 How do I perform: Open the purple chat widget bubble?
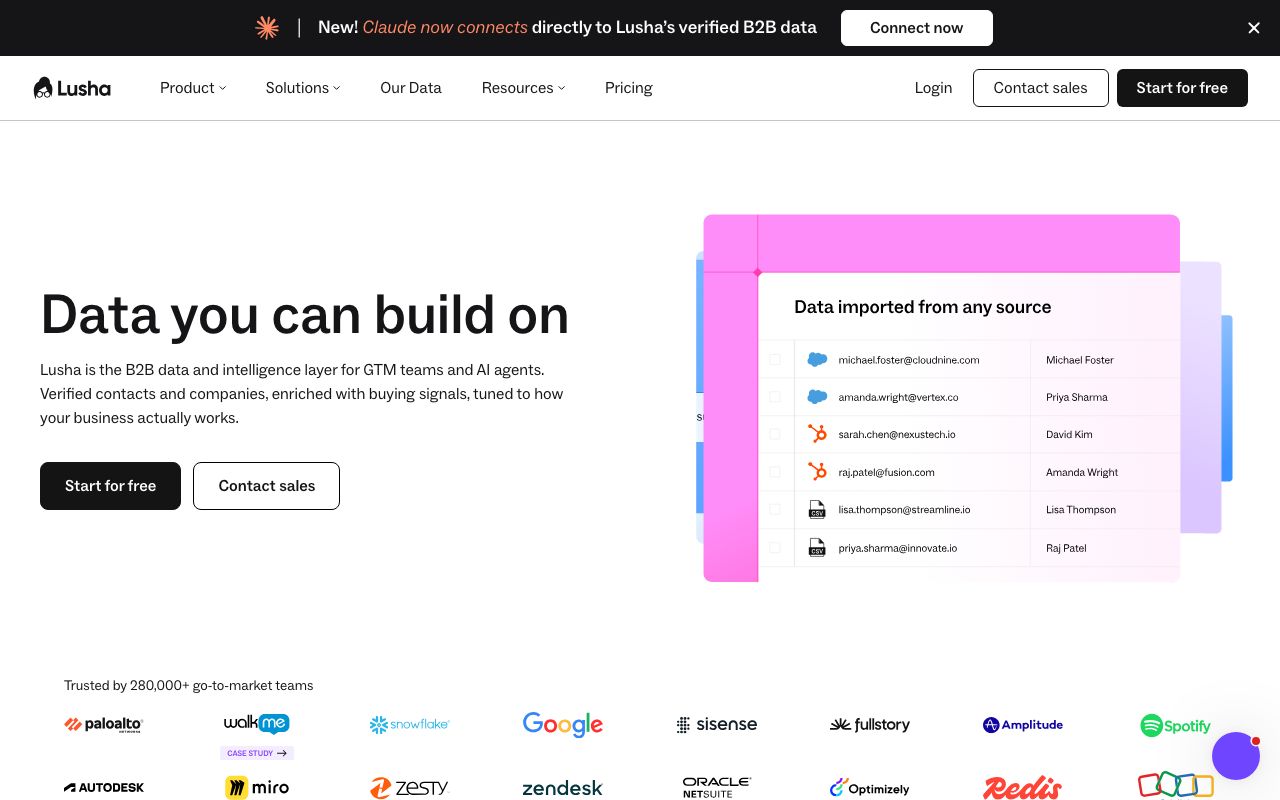(x=1236, y=756)
